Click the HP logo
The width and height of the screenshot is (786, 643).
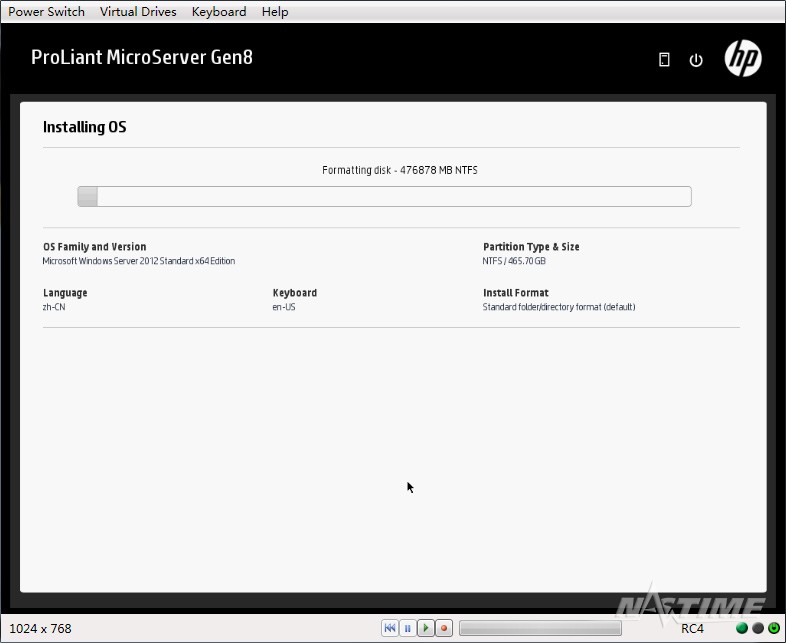[743, 58]
